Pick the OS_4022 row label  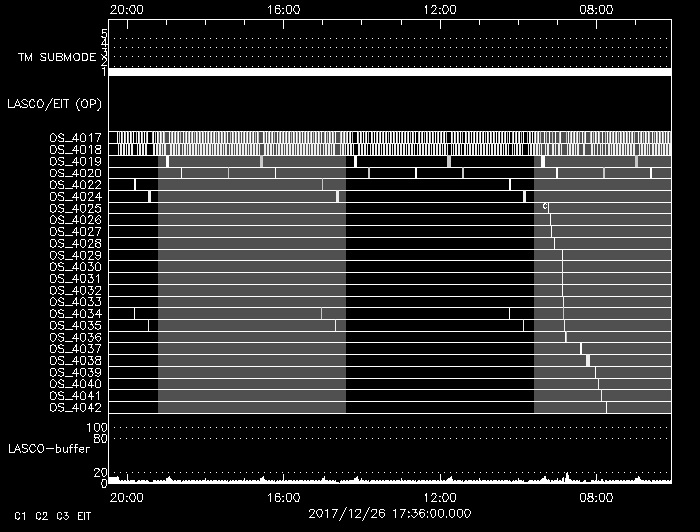coord(75,184)
